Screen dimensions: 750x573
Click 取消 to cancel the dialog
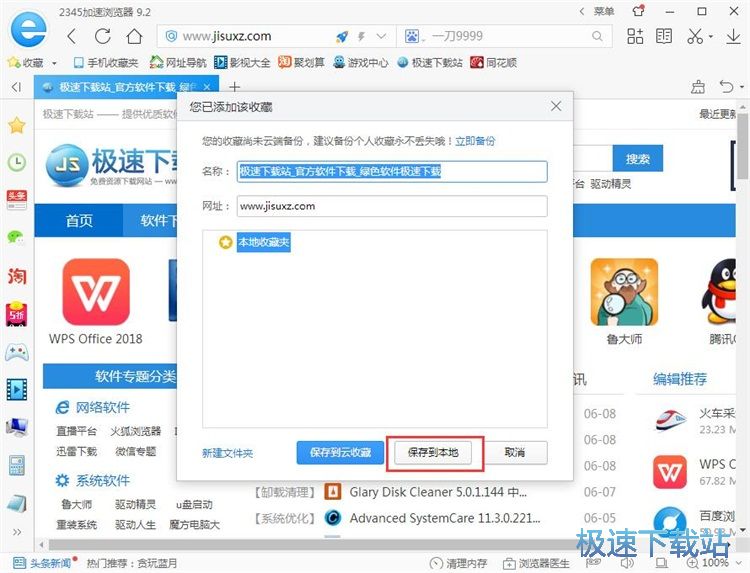click(x=515, y=452)
